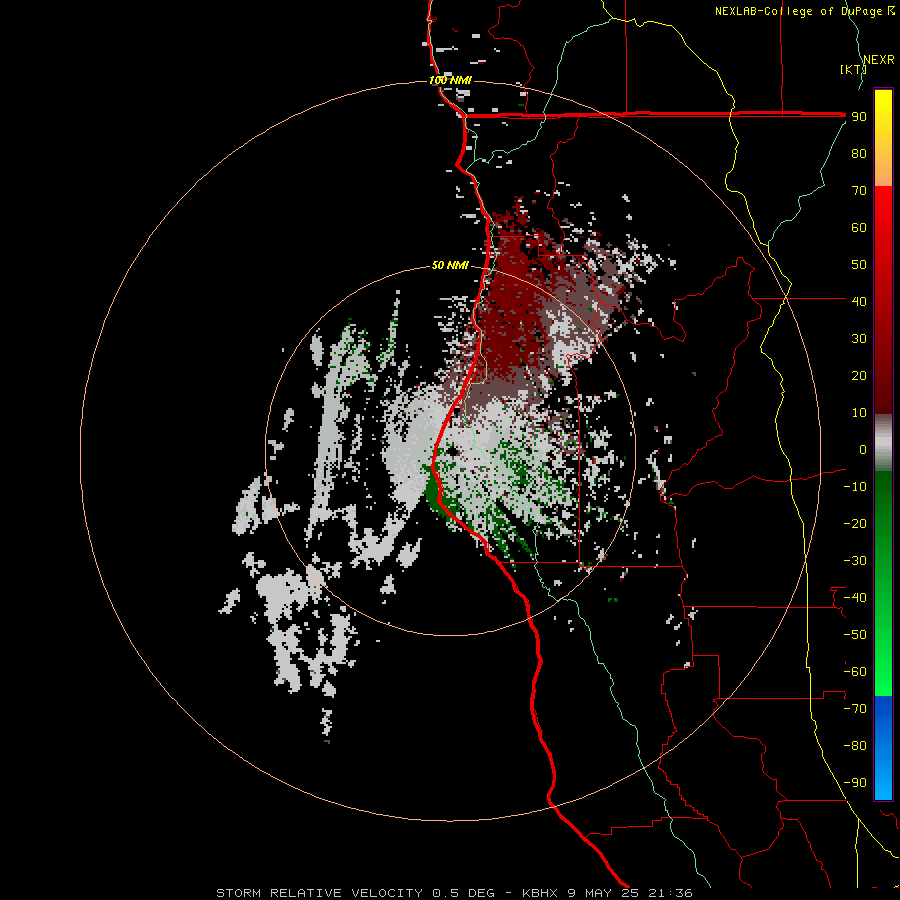This screenshot has height=900, width=900.
Task: Pick the blue segment of the color bar
Action: (883, 748)
